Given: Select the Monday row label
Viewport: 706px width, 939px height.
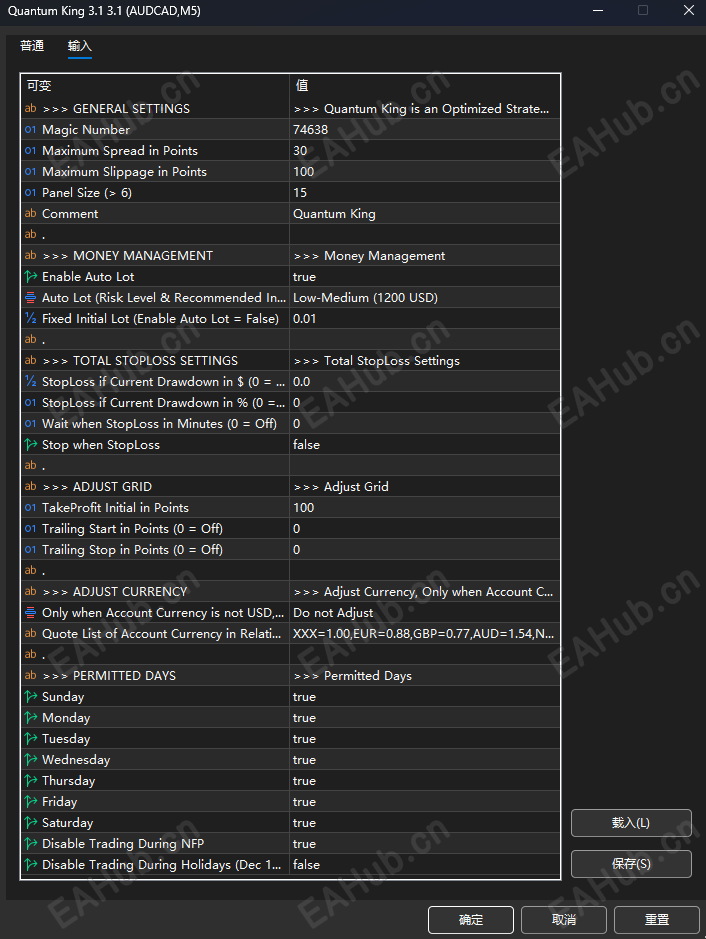Looking at the screenshot, I should coord(66,717).
